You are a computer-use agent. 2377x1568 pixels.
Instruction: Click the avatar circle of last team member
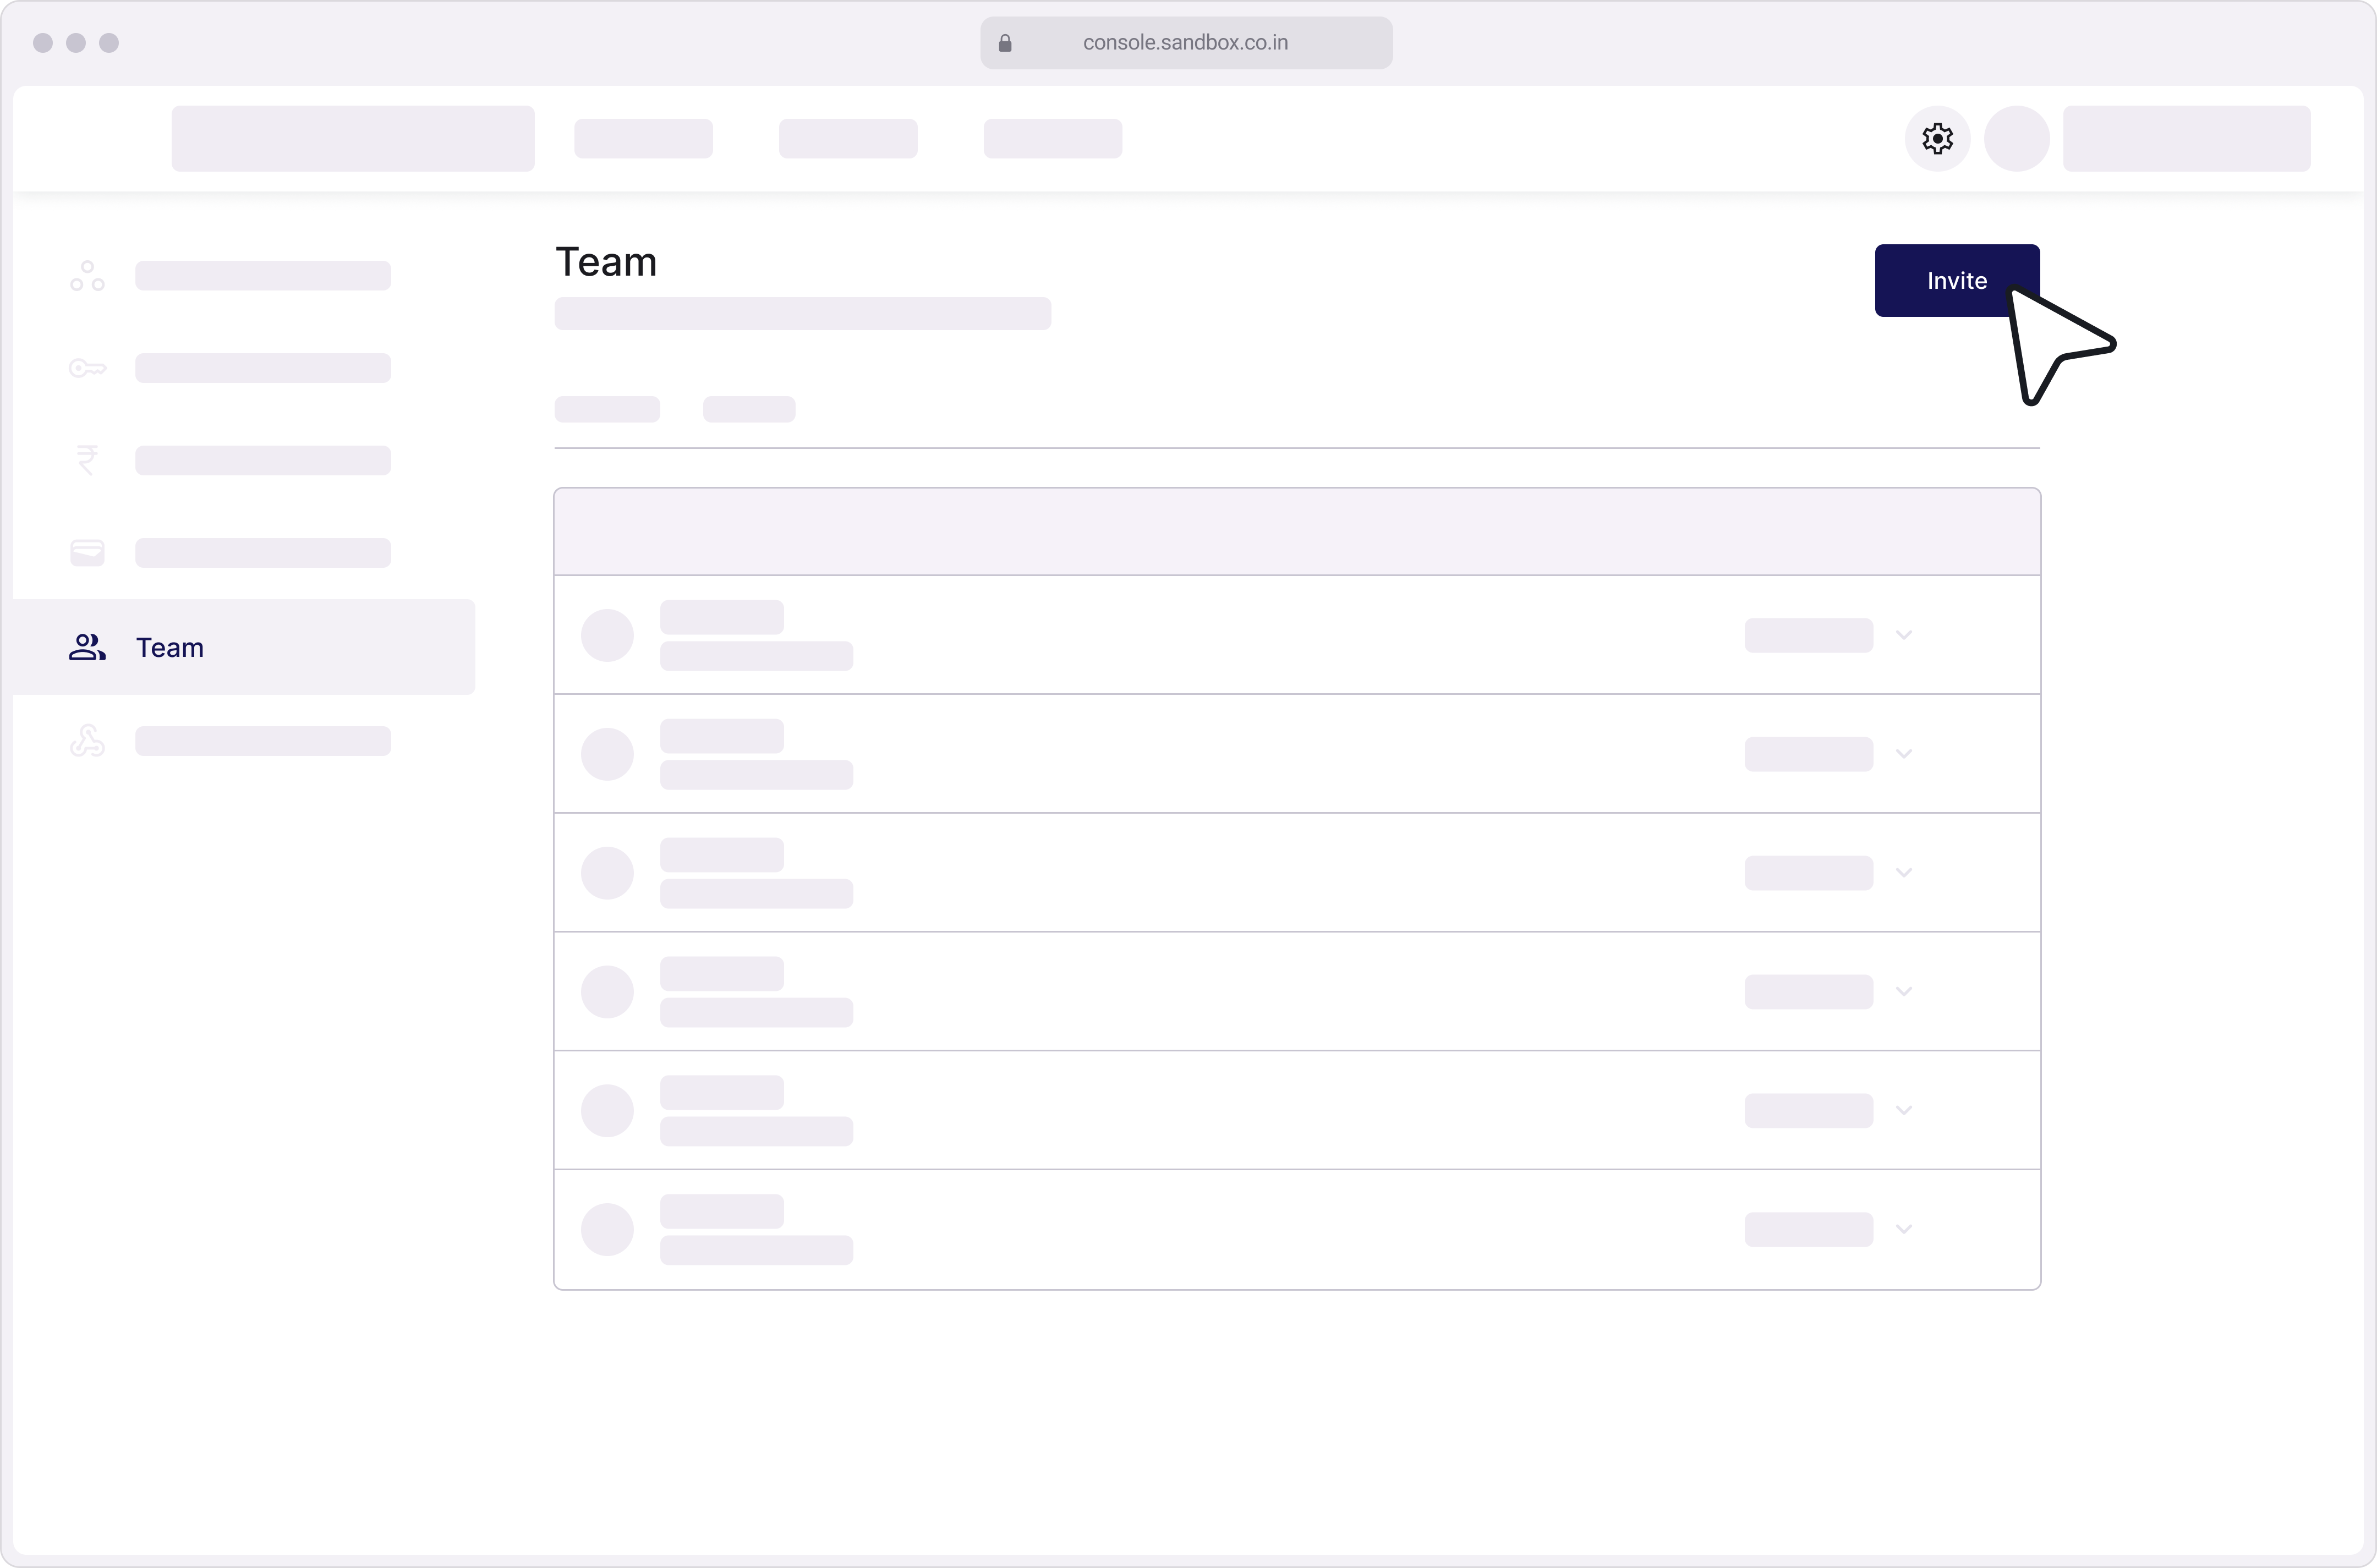pos(607,1230)
